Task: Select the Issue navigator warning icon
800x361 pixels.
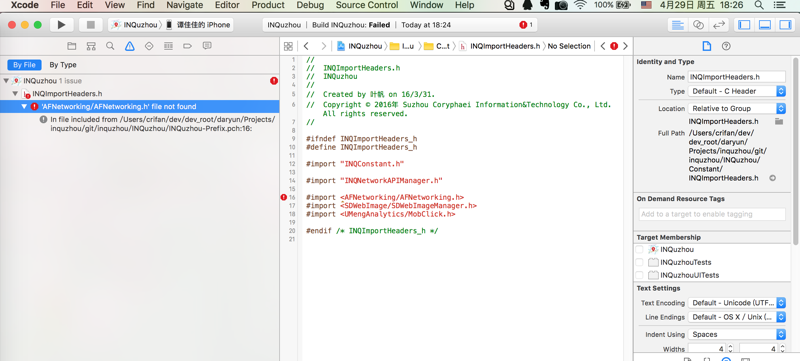Action: tap(130, 46)
